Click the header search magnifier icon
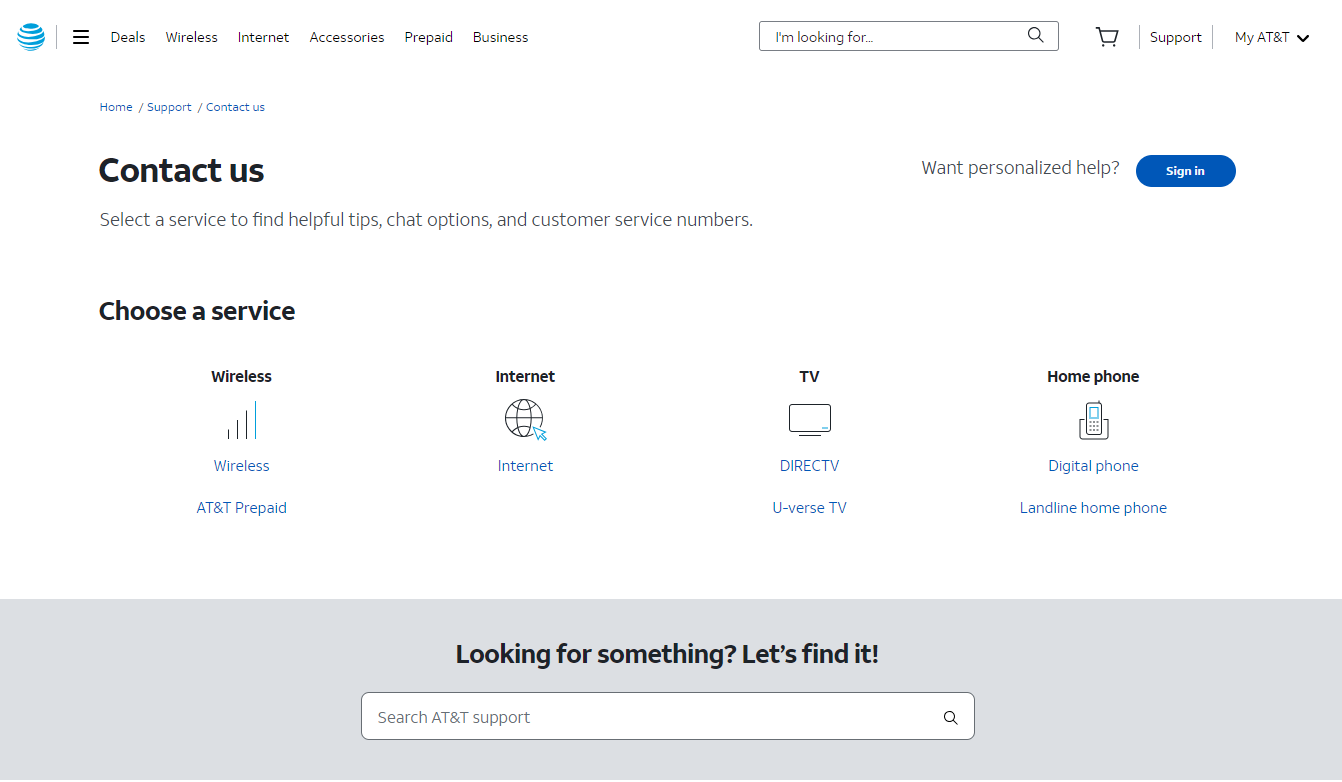 [1035, 35]
